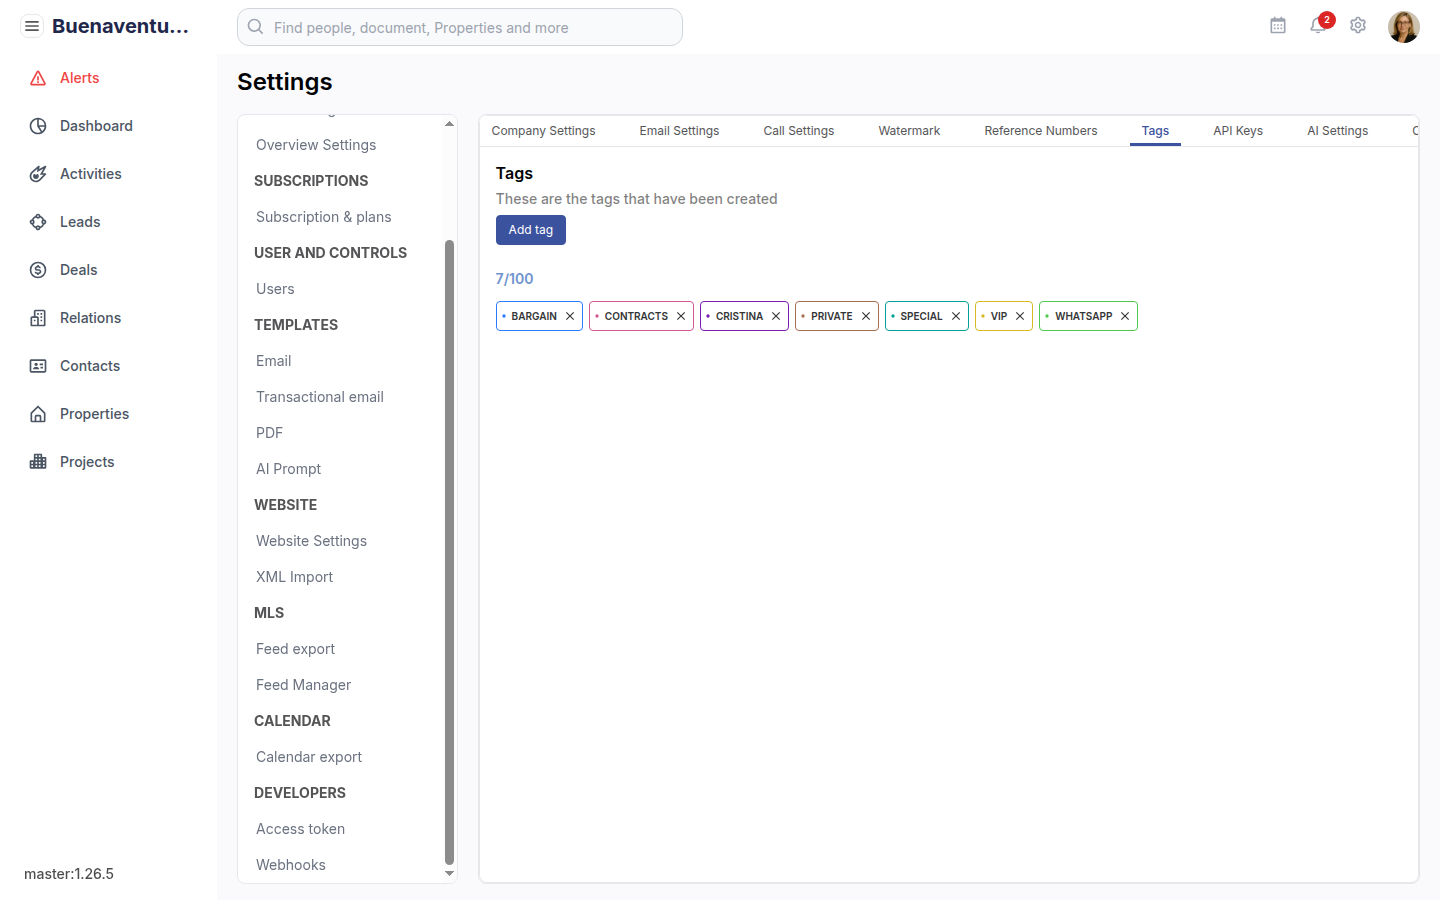Focus the global search field

(460, 27)
